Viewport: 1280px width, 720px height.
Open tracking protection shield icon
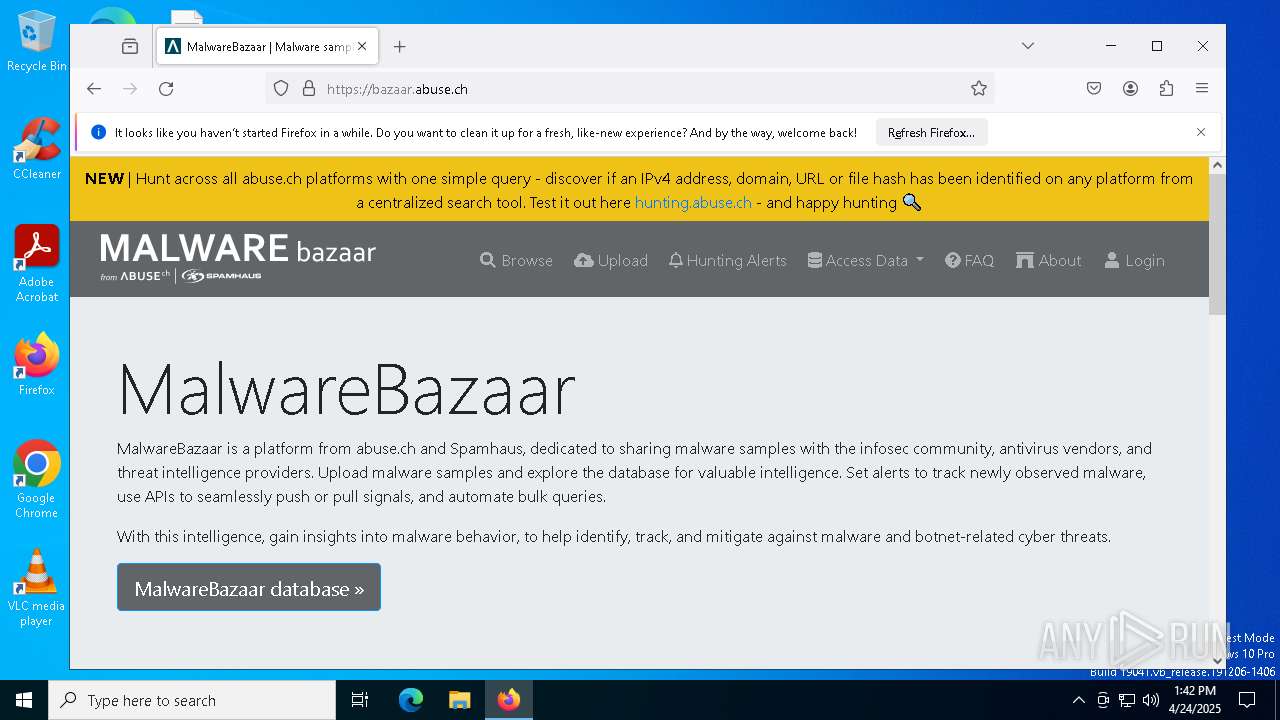(281, 89)
